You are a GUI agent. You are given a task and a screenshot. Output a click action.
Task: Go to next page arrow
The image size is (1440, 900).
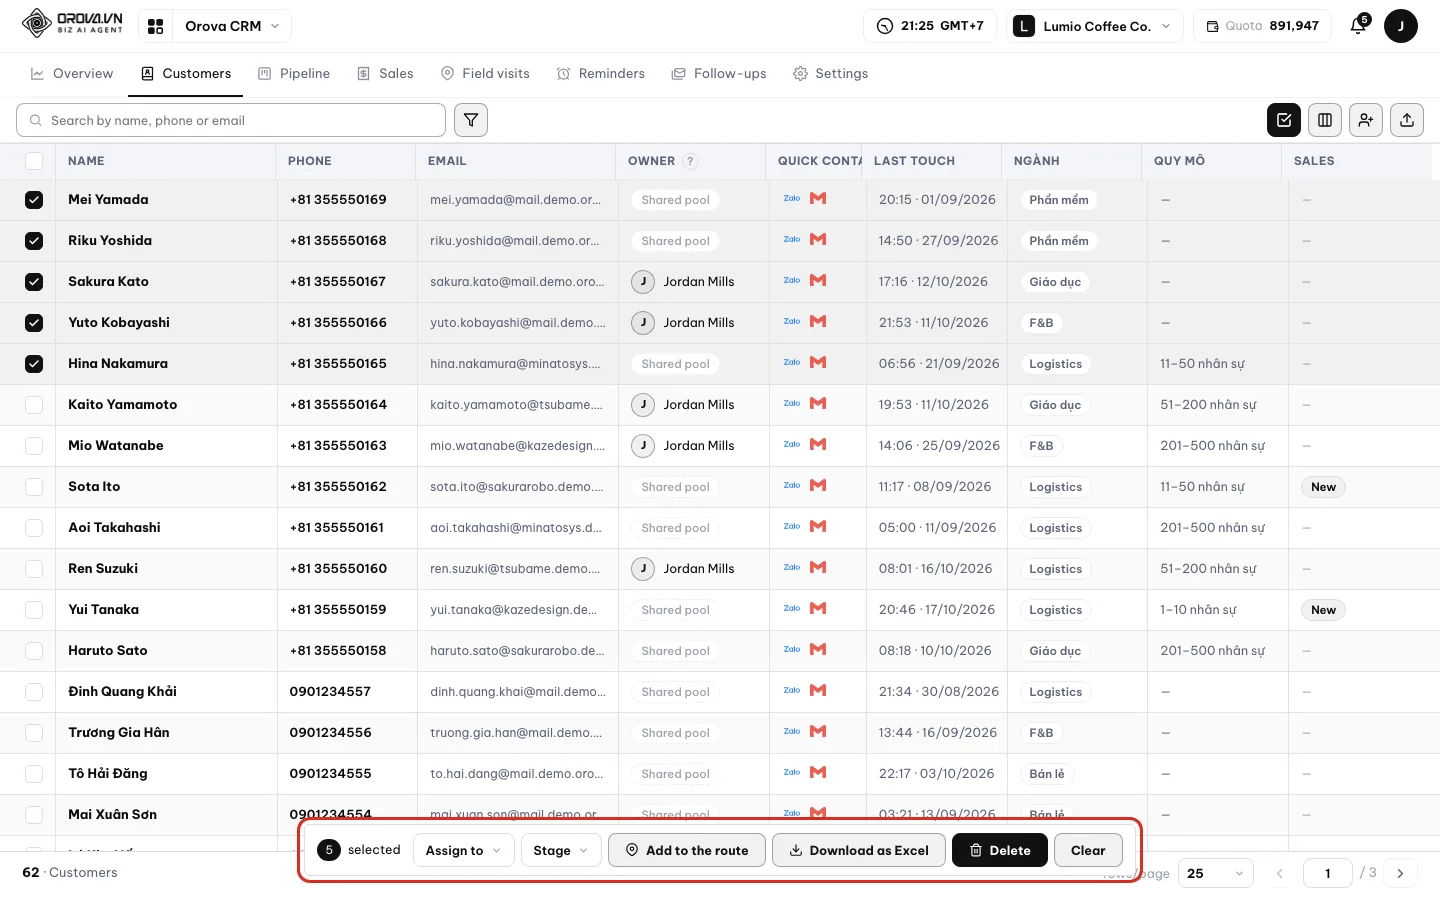[1401, 873]
